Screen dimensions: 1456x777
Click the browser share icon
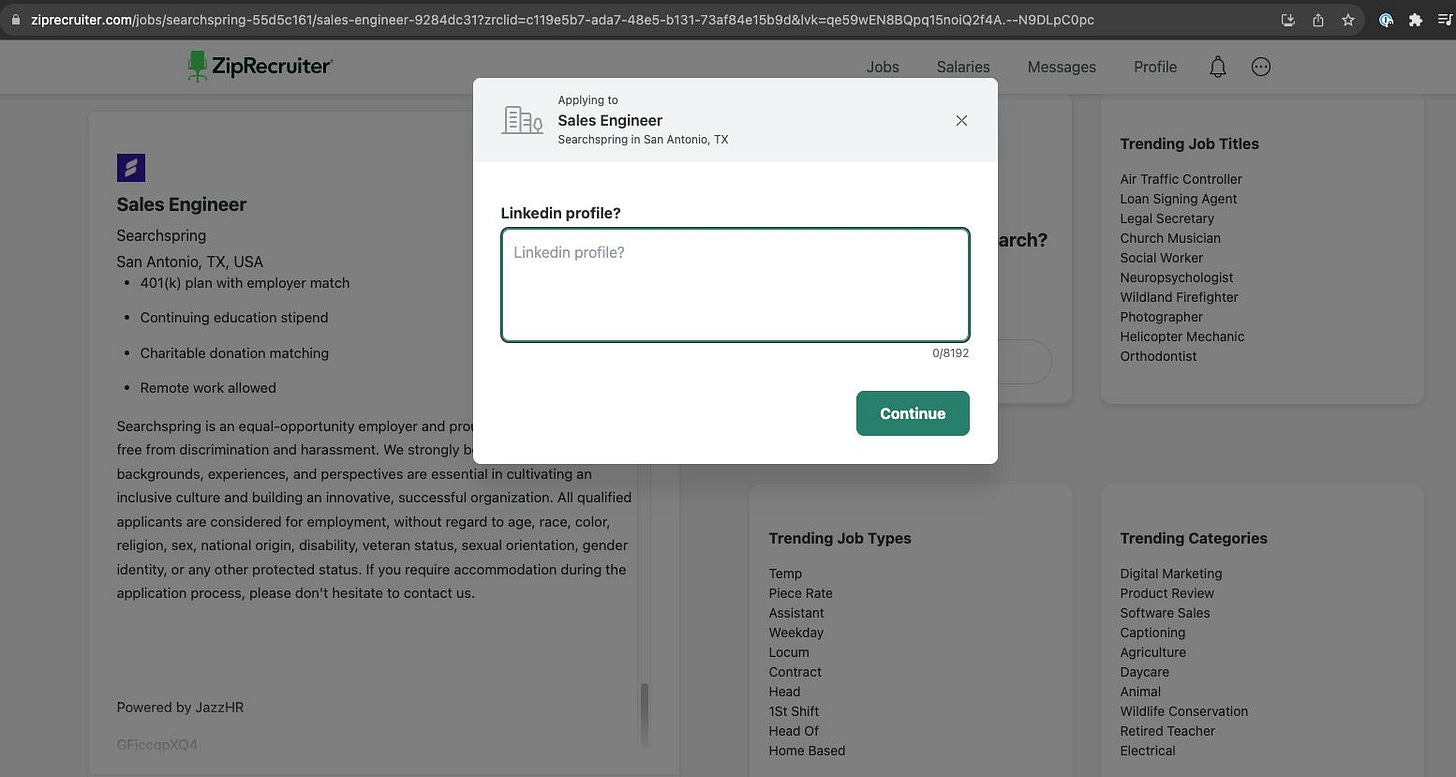pyautogui.click(x=1318, y=20)
